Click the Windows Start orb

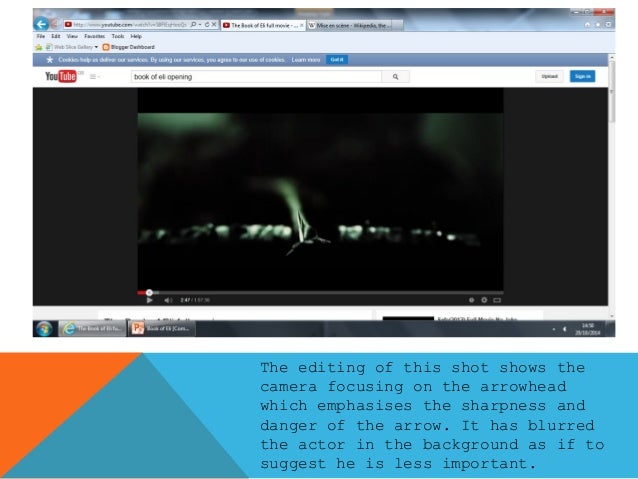click(x=44, y=328)
